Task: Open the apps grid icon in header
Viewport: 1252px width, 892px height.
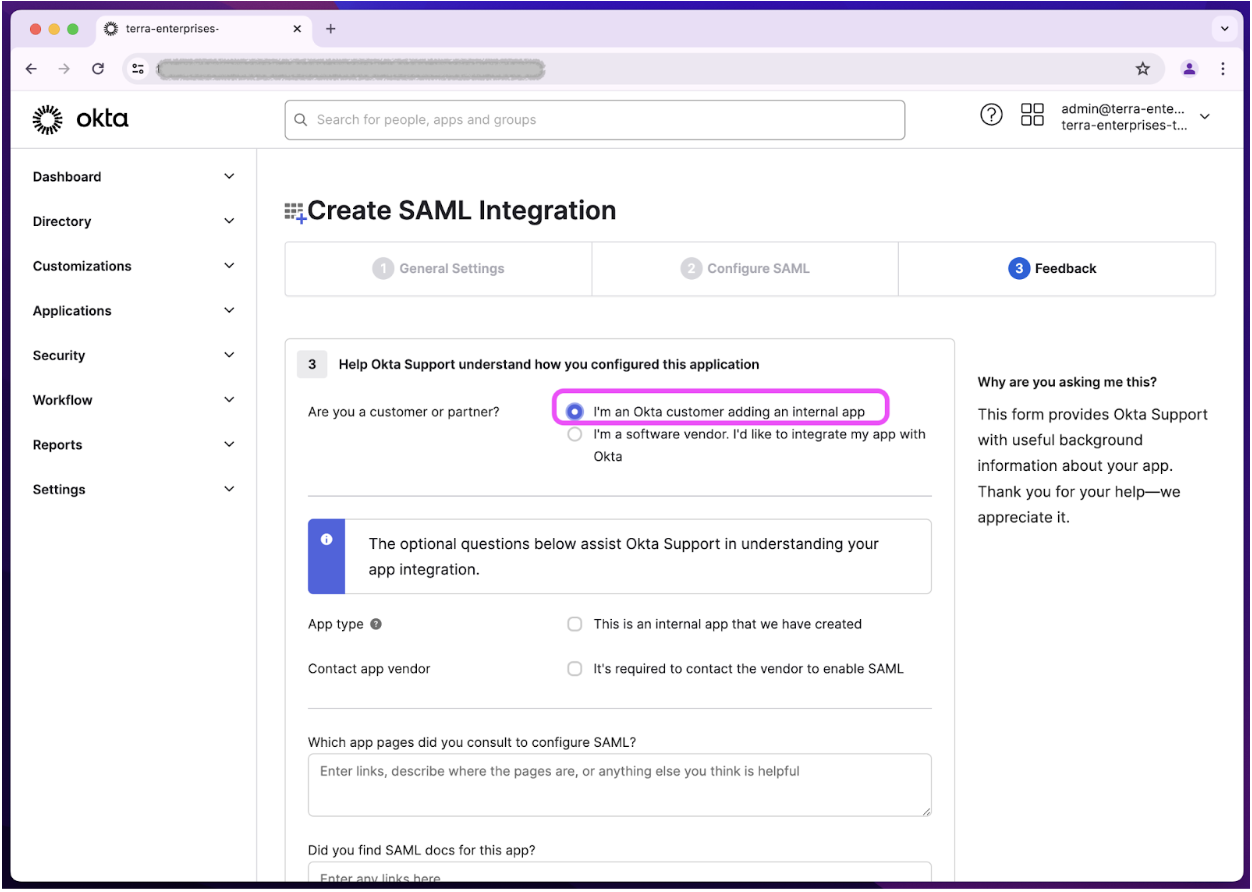Action: coord(1032,114)
